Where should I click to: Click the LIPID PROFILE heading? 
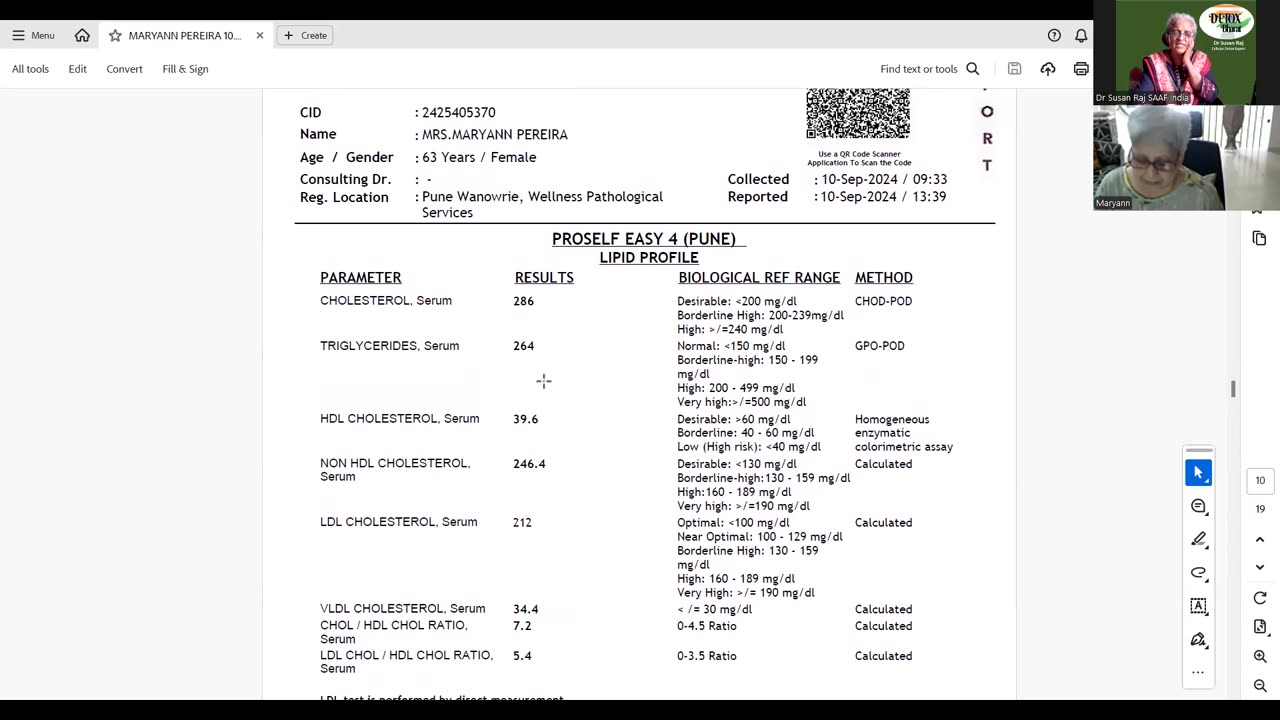pos(649,258)
